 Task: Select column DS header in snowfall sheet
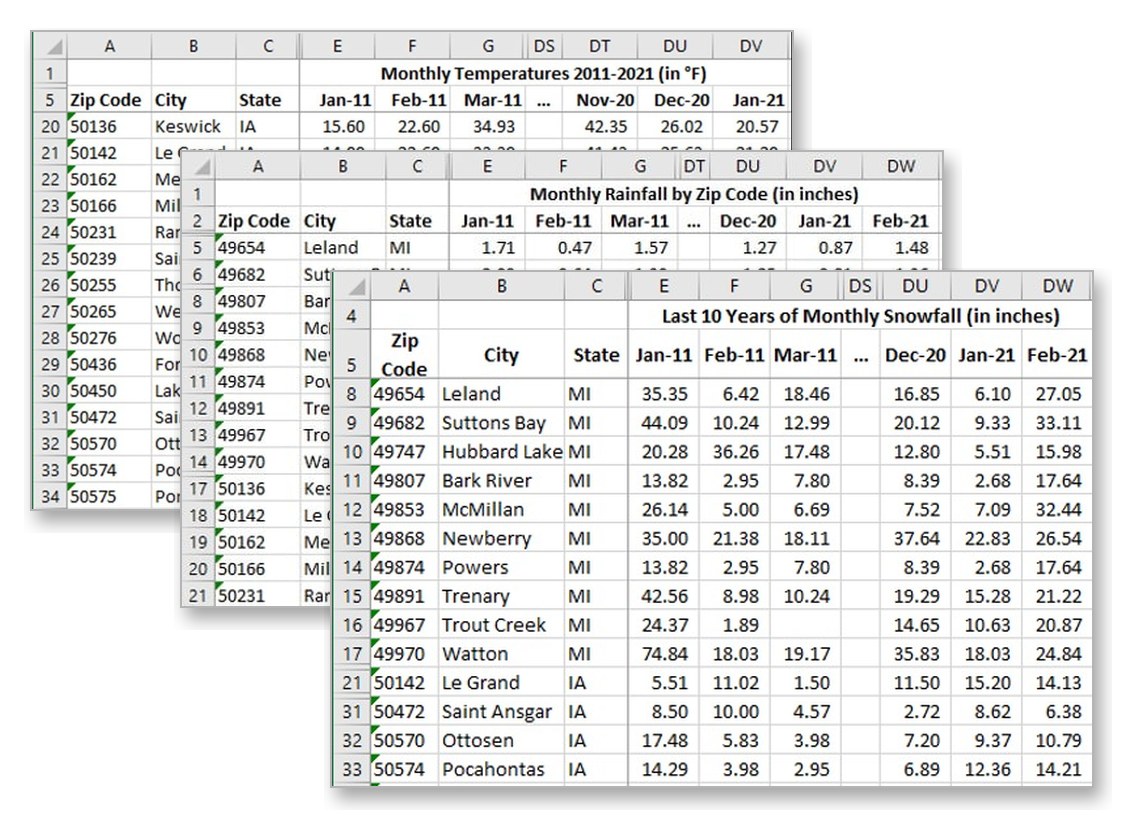coord(859,287)
